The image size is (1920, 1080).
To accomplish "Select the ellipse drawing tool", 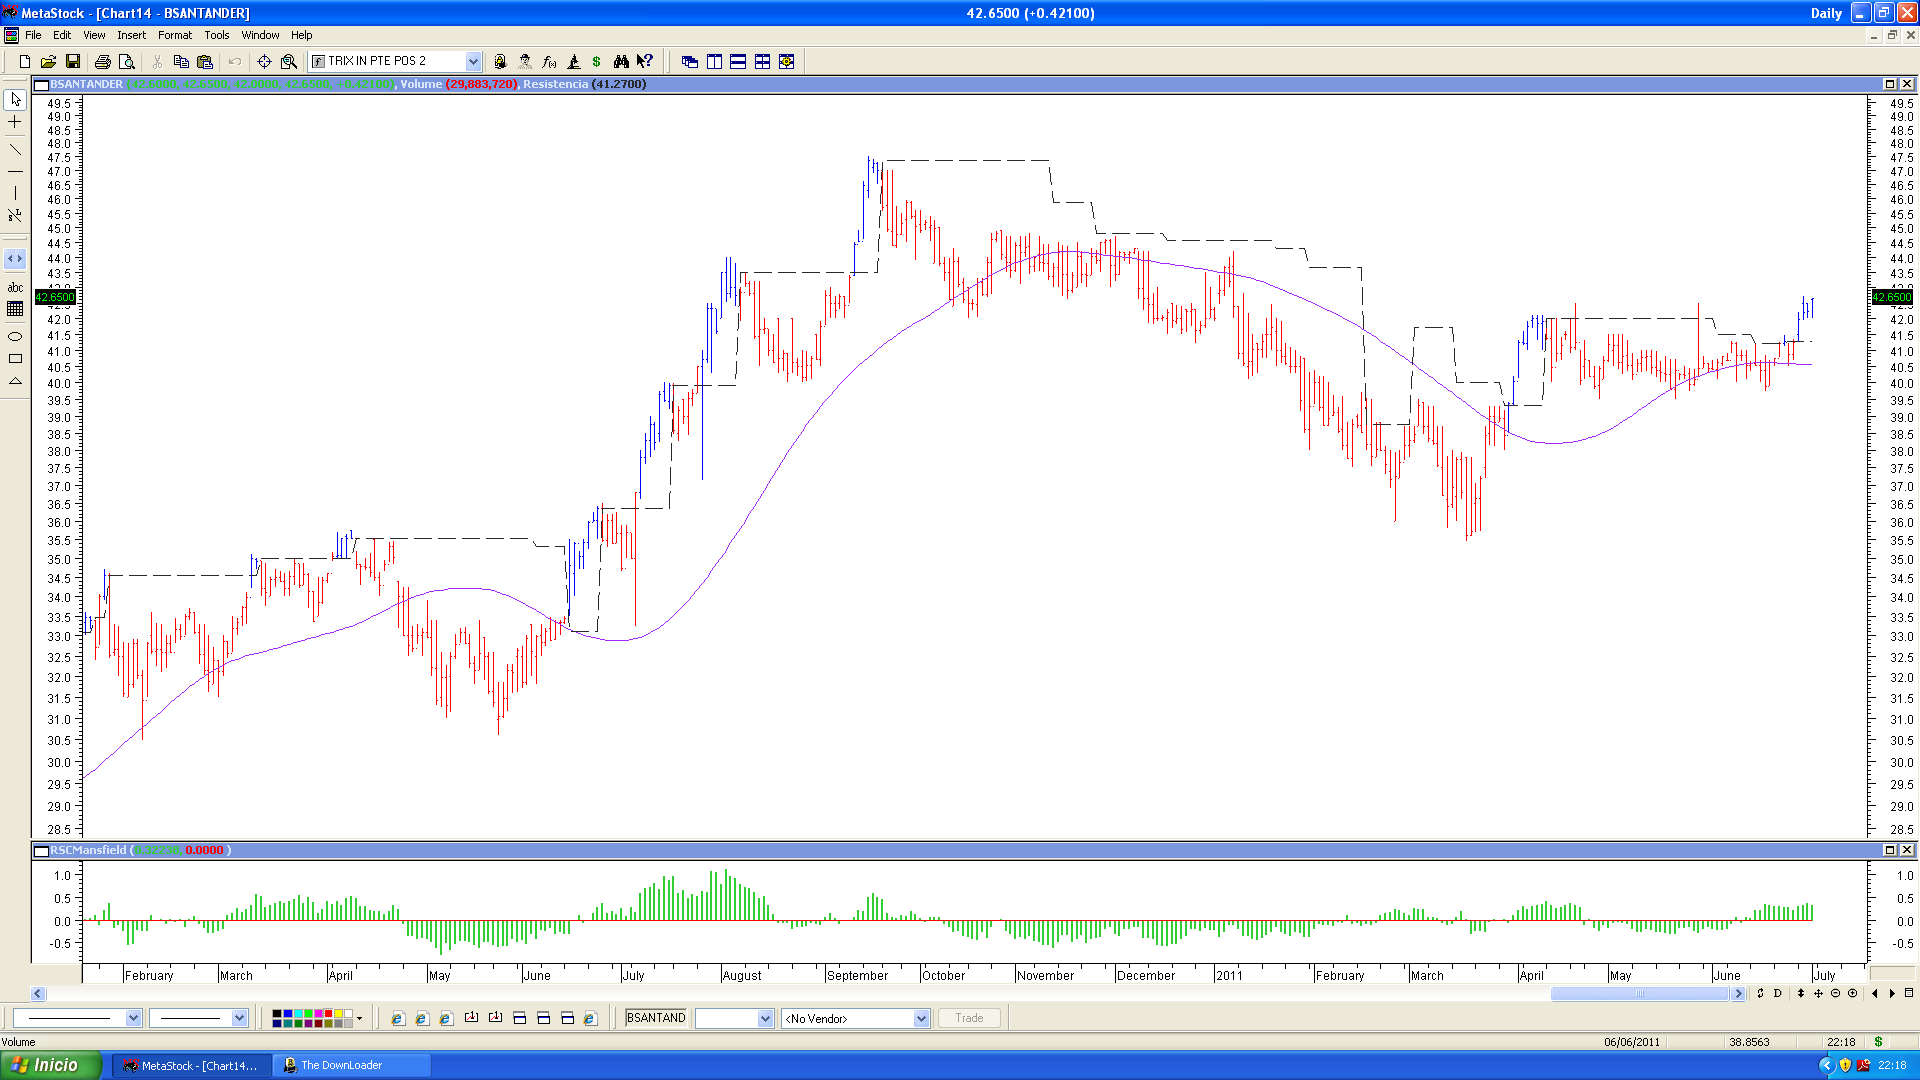I will coord(15,336).
